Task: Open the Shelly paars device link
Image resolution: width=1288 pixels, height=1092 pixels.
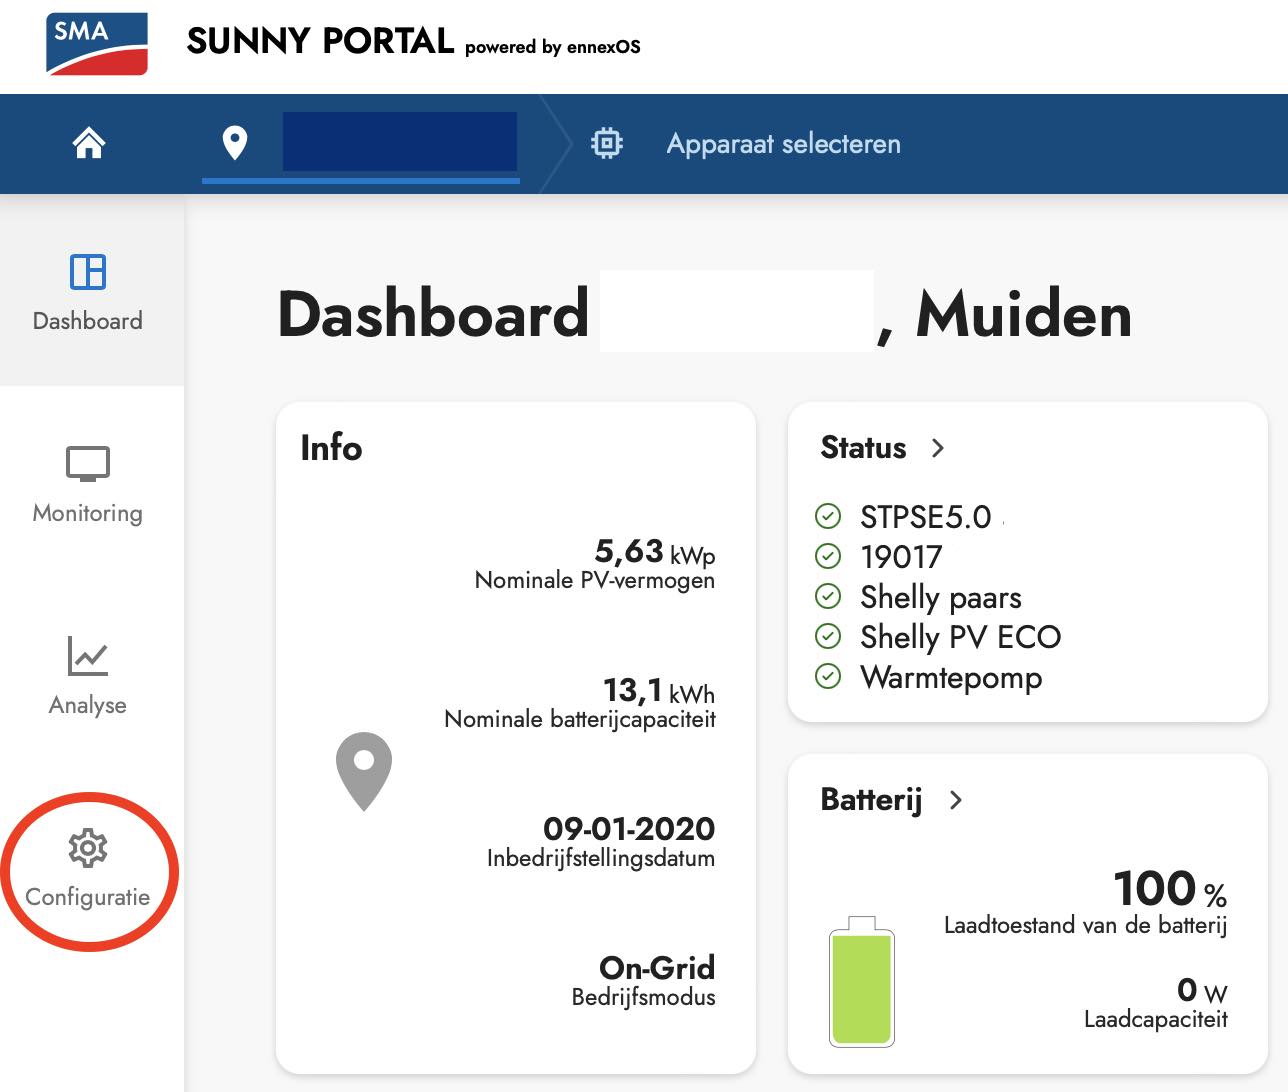Action: click(x=941, y=597)
